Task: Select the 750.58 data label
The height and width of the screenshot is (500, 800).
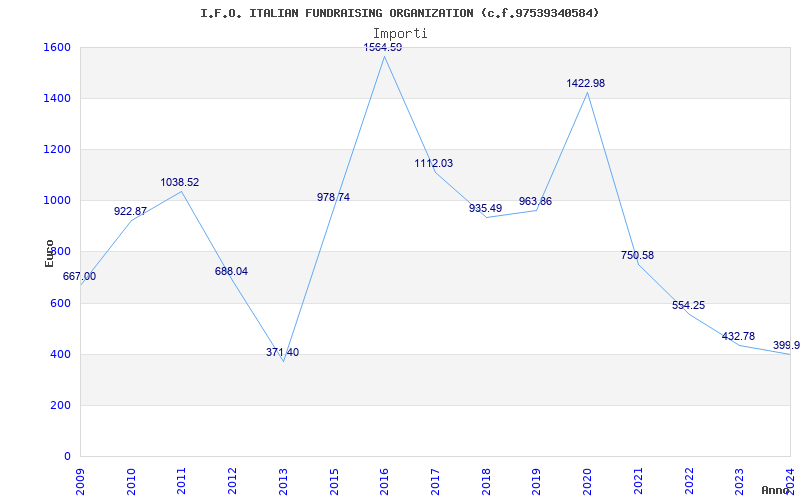Action: click(x=637, y=255)
